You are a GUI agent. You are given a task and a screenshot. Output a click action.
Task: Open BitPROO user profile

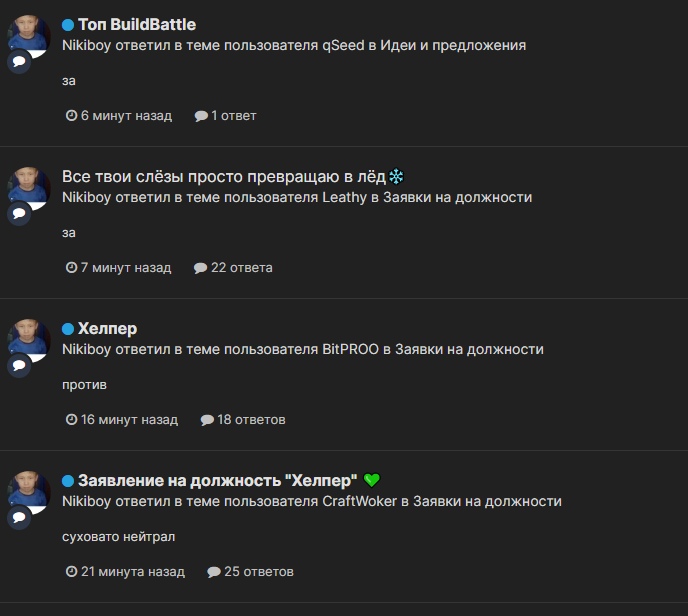350,349
